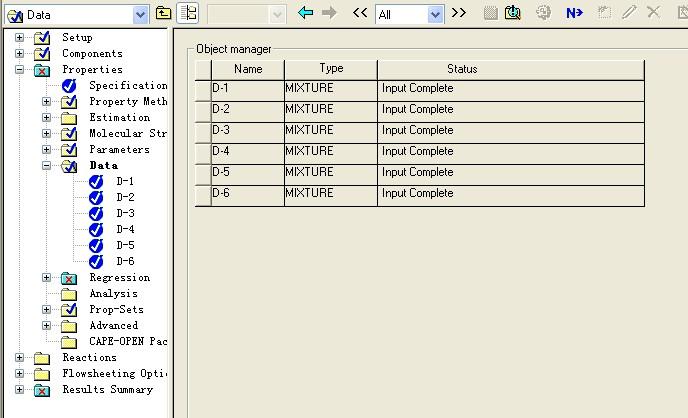The image size is (688, 418).
Task: Click the D-1 blue checkmark icon in tree
Action: tap(96, 182)
